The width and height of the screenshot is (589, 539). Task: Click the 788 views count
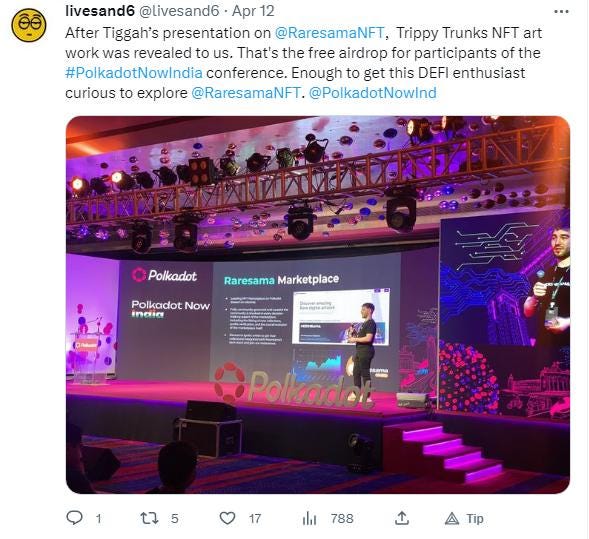pos(342,519)
